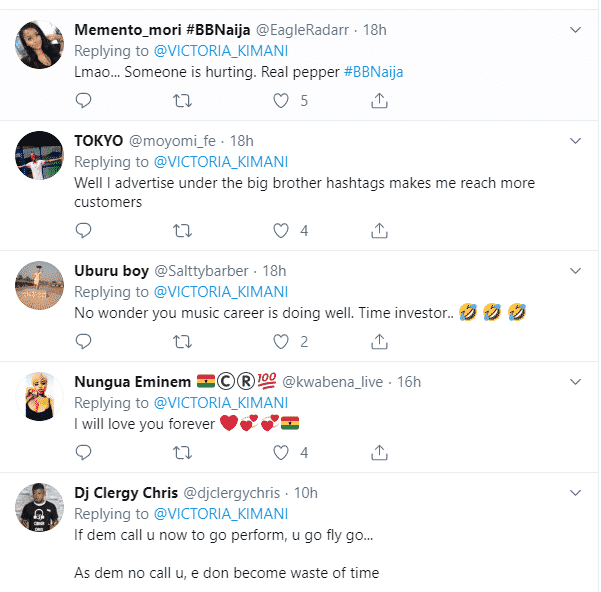601x592 pixels.
Task: Reply to Memento_mori's tweet
Action: pos(84,100)
